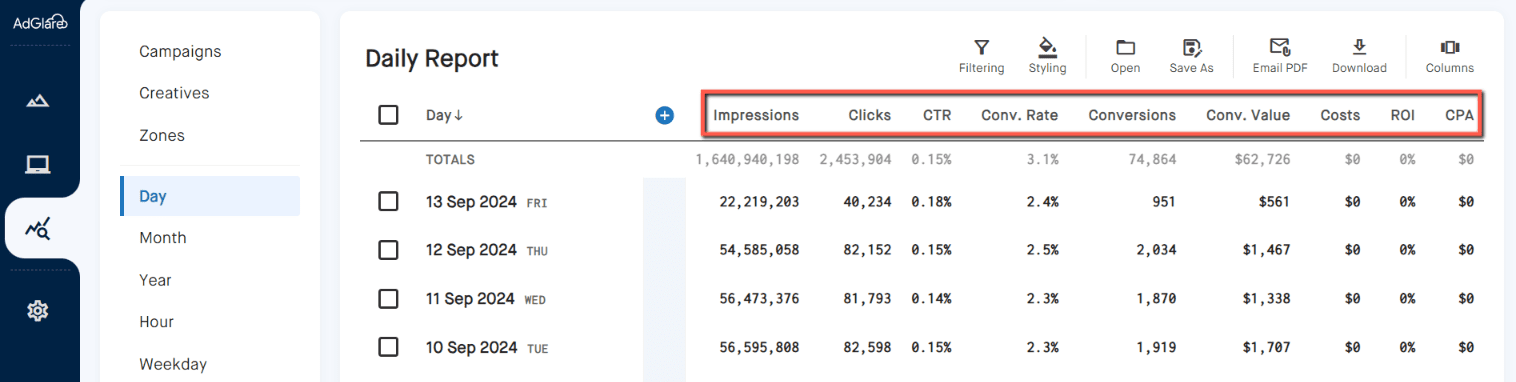The image size is (1516, 382).
Task: Click conversion value $1,338
Action: coord(1267,298)
